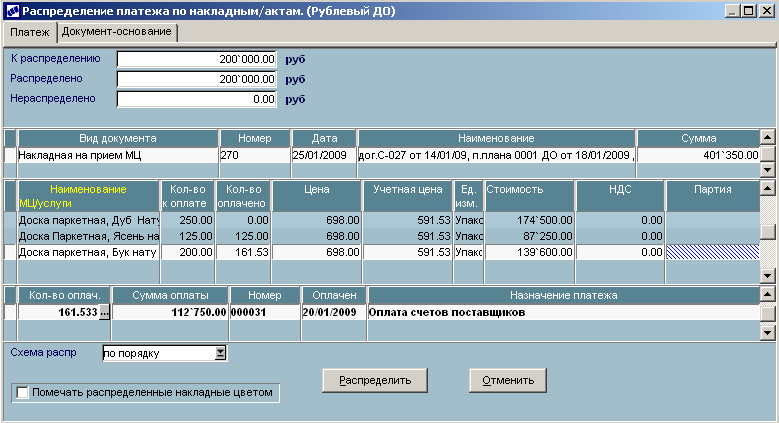
Task: Click scroll down arrow of items table
Action: pyautogui.click(x=768, y=276)
